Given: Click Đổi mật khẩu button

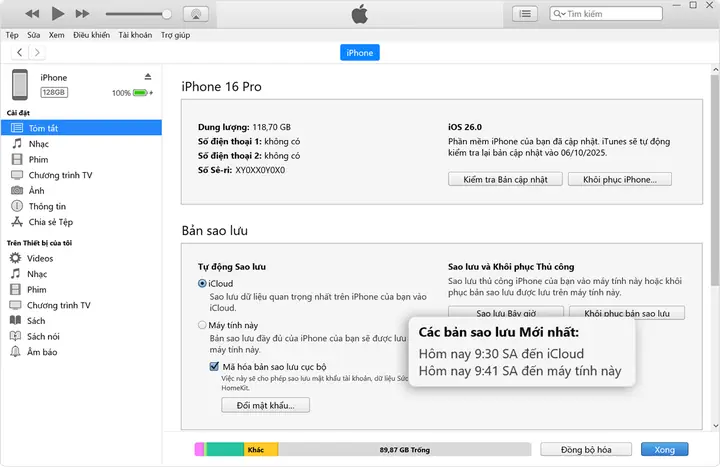Looking at the screenshot, I should [x=265, y=405].
